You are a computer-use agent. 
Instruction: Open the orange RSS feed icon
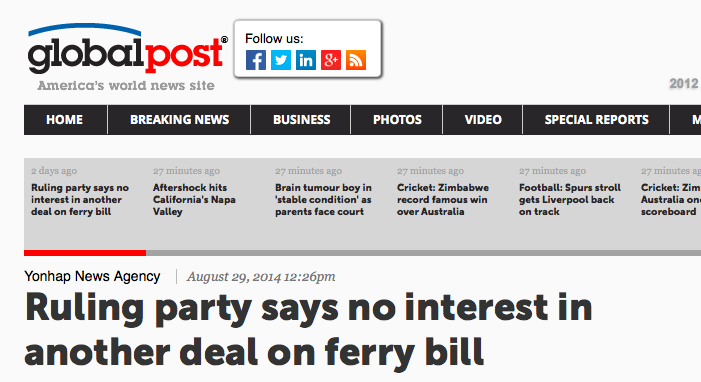(x=356, y=60)
